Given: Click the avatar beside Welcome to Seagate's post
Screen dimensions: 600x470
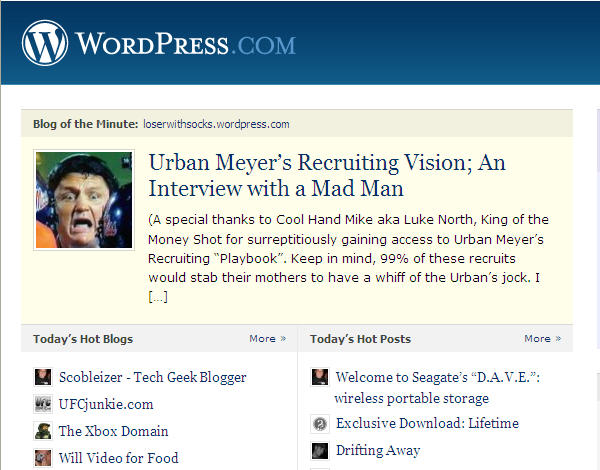Looking at the screenshot, I should (x=320, y=377).
